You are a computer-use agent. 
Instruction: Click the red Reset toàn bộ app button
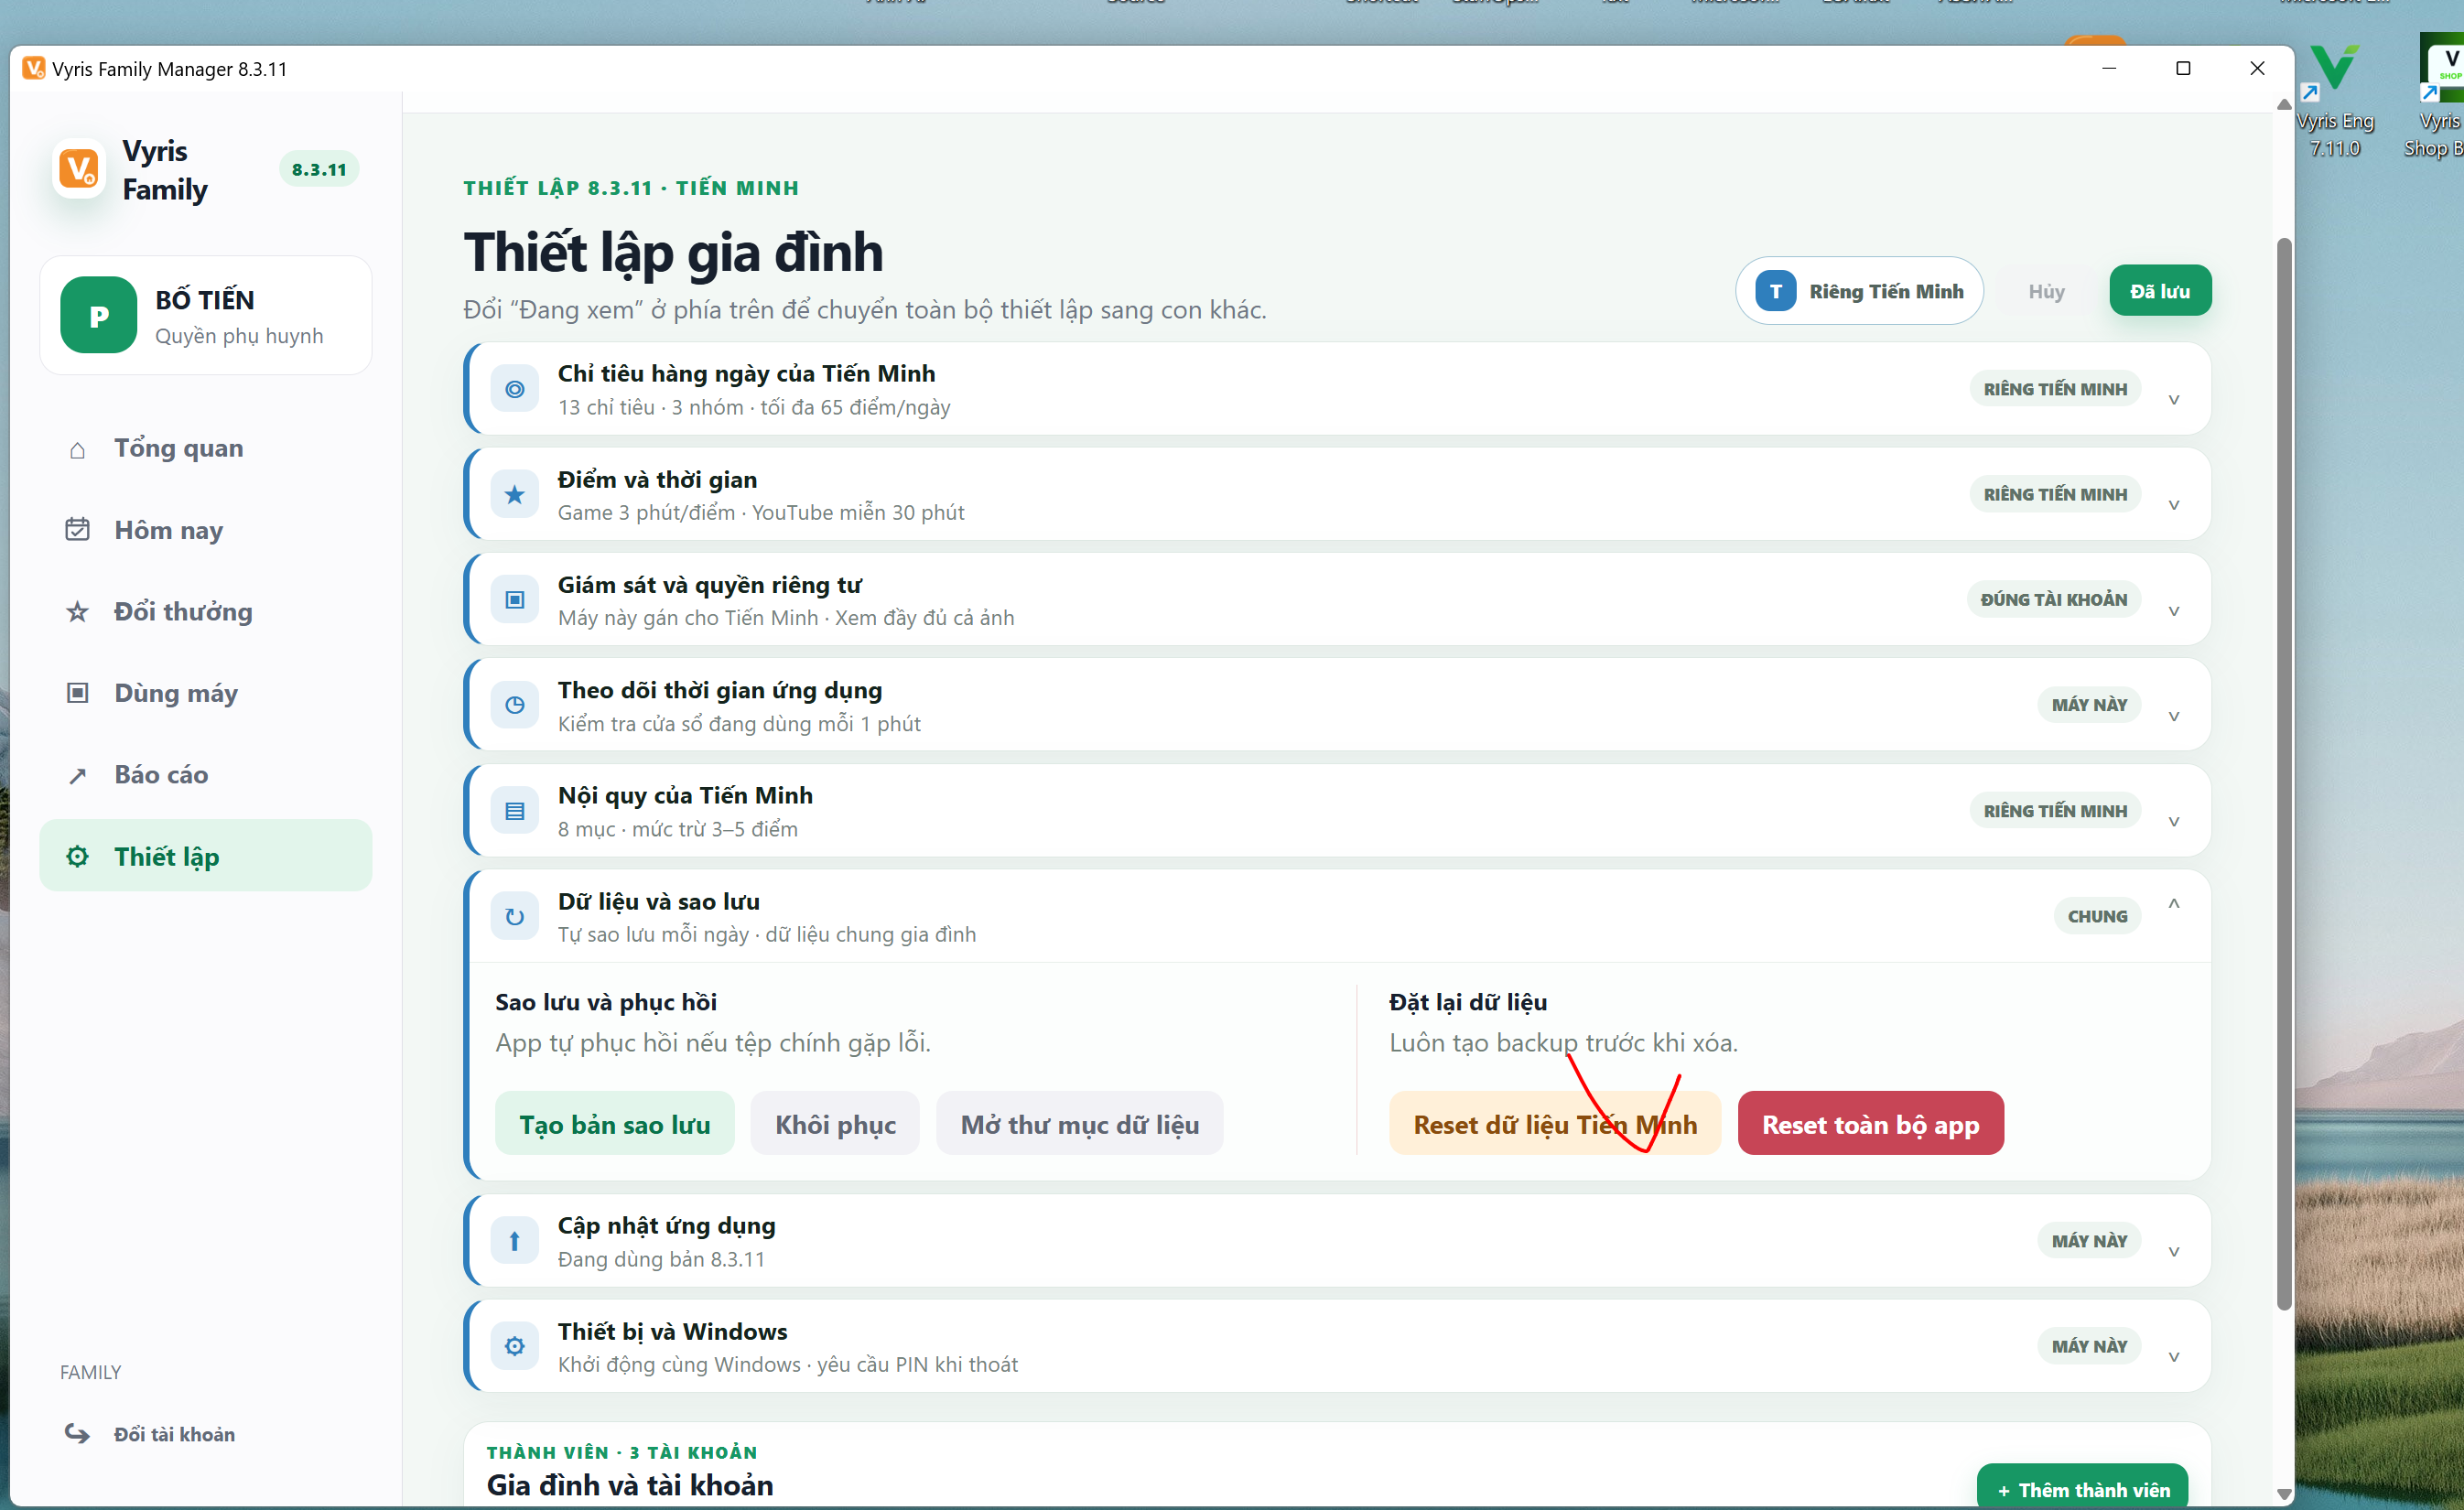pos(1871,1124)
